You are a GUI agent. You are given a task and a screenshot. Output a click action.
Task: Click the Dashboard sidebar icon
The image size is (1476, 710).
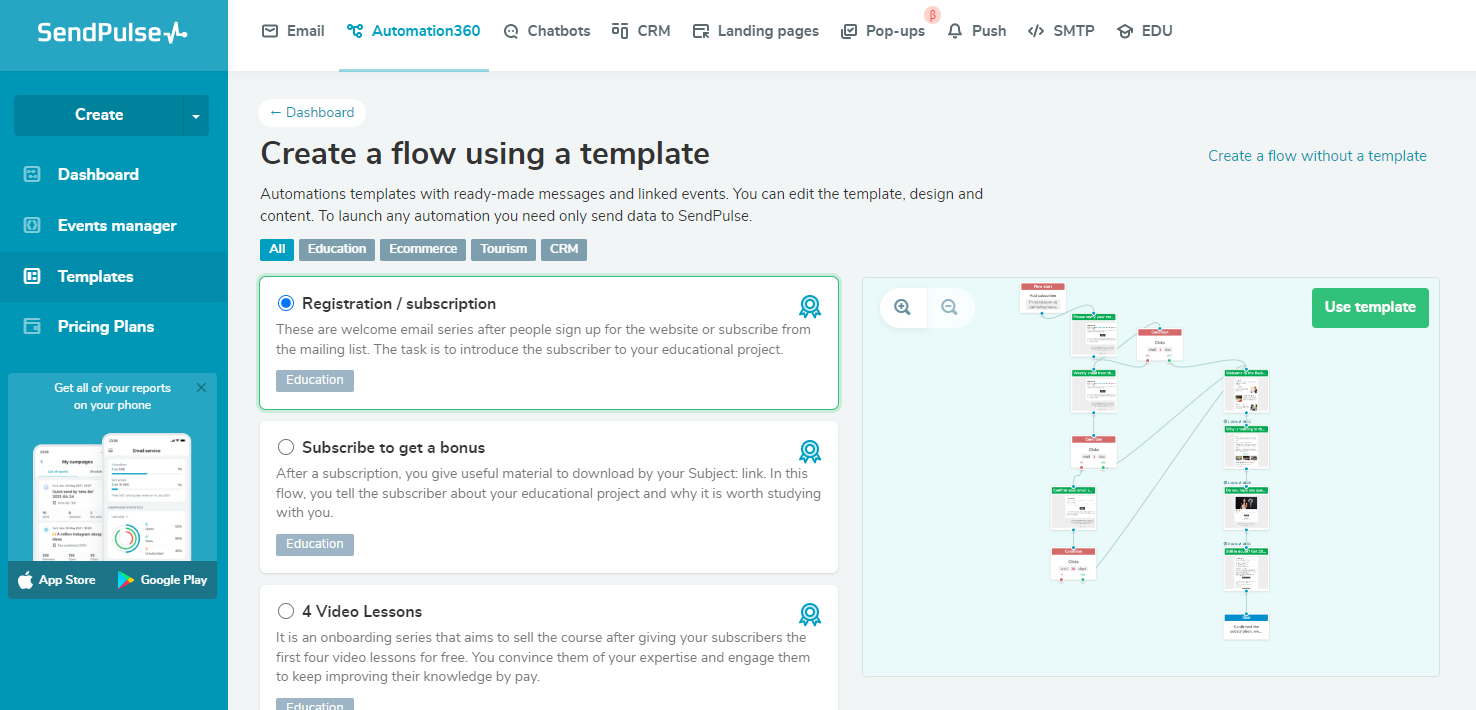(32, 174)
